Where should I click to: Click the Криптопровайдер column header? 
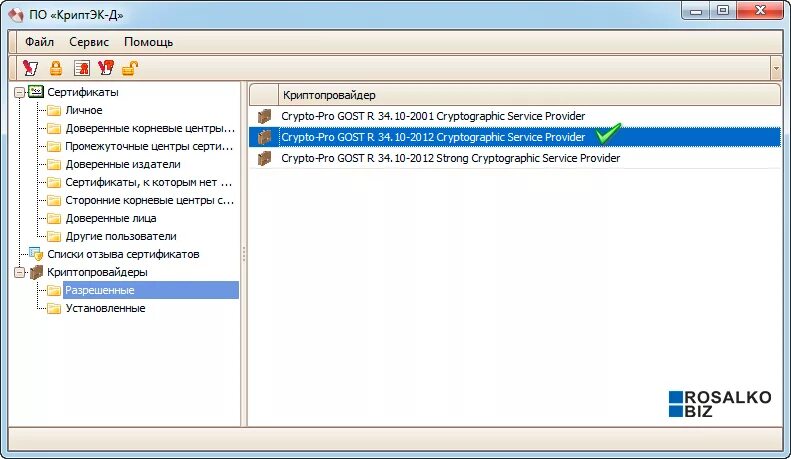(x=529, y=95)
